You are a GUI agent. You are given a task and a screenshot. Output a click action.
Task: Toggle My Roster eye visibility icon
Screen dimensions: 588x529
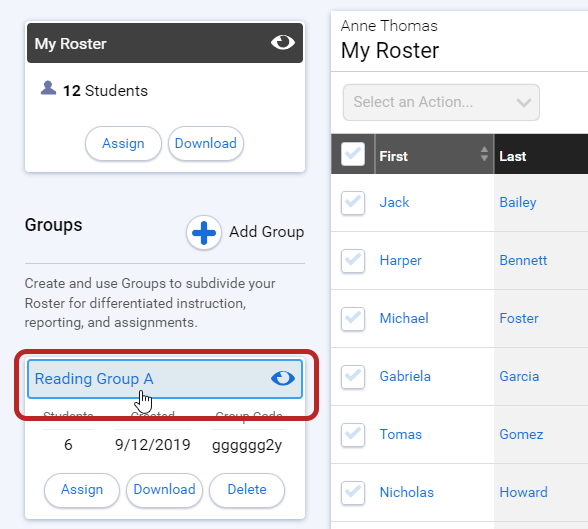coord(283,42)
